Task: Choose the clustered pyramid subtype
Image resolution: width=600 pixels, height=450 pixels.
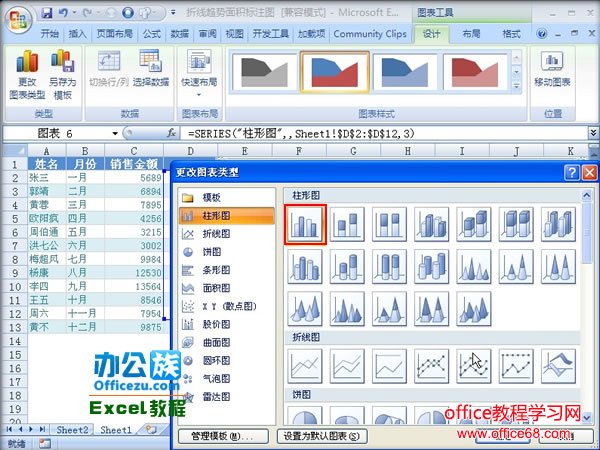Action: [x=347, y=308]
